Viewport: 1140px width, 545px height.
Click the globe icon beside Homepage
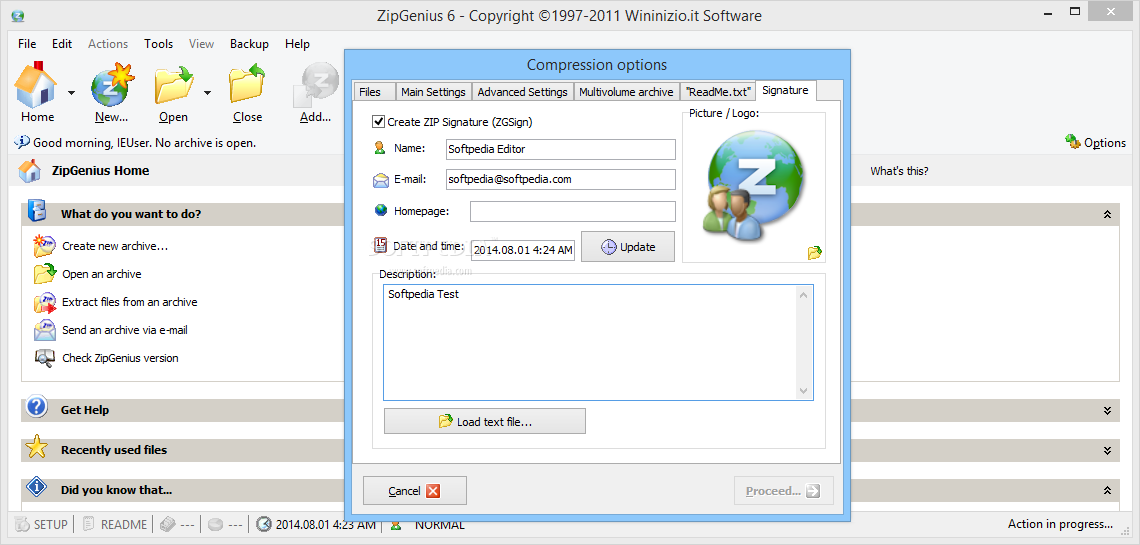click(380, 211)
